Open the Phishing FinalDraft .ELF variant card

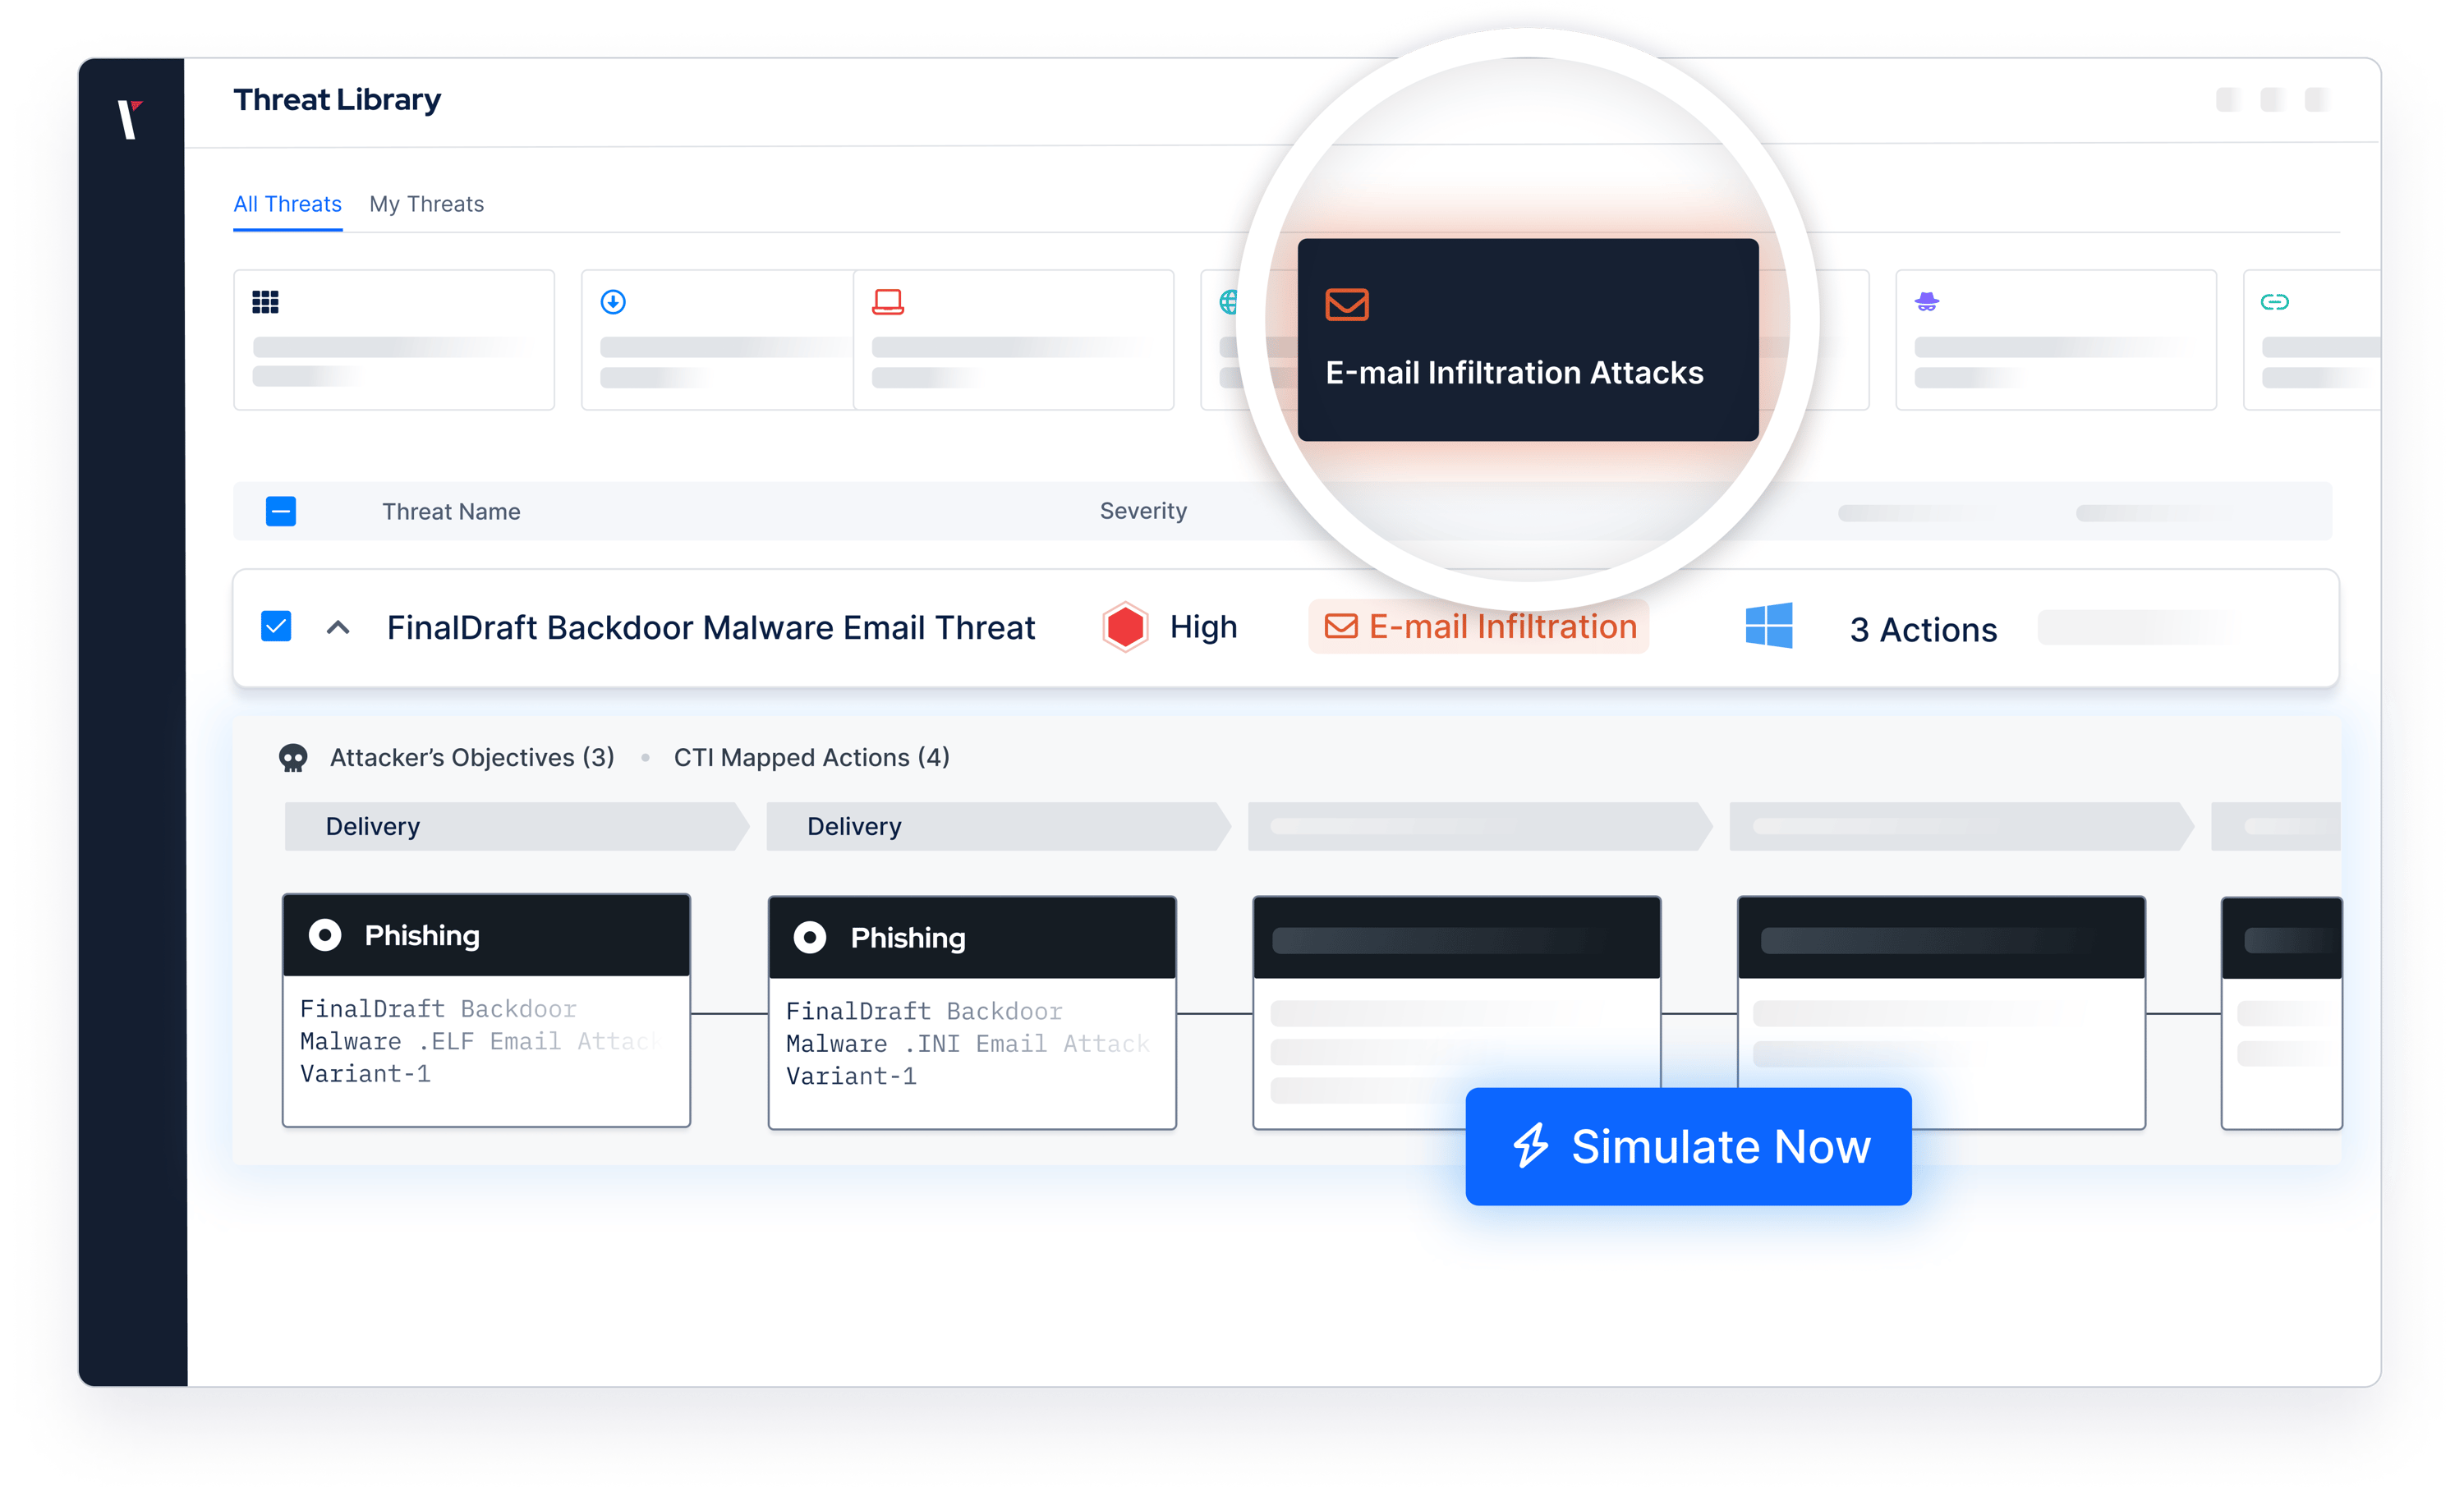tap(486, 1012)
